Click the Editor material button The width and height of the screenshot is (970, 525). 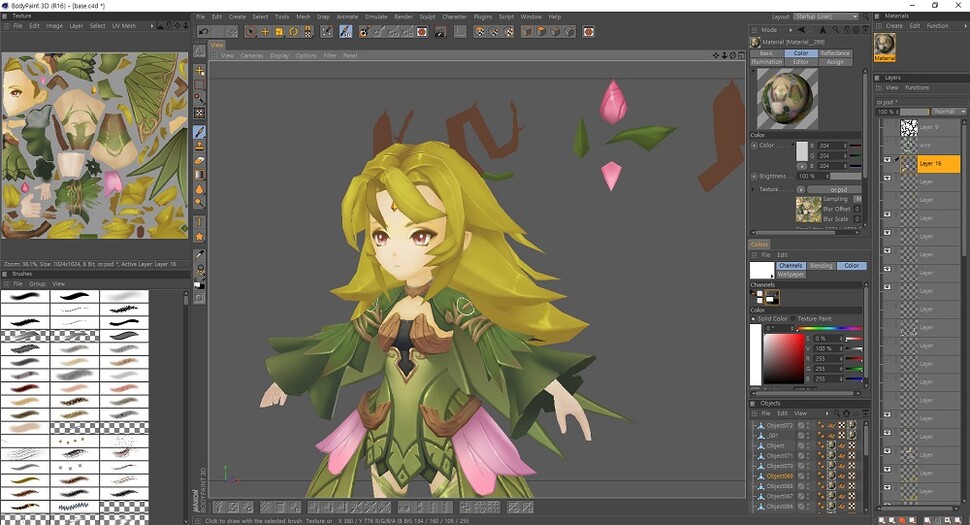pos(801,62)
